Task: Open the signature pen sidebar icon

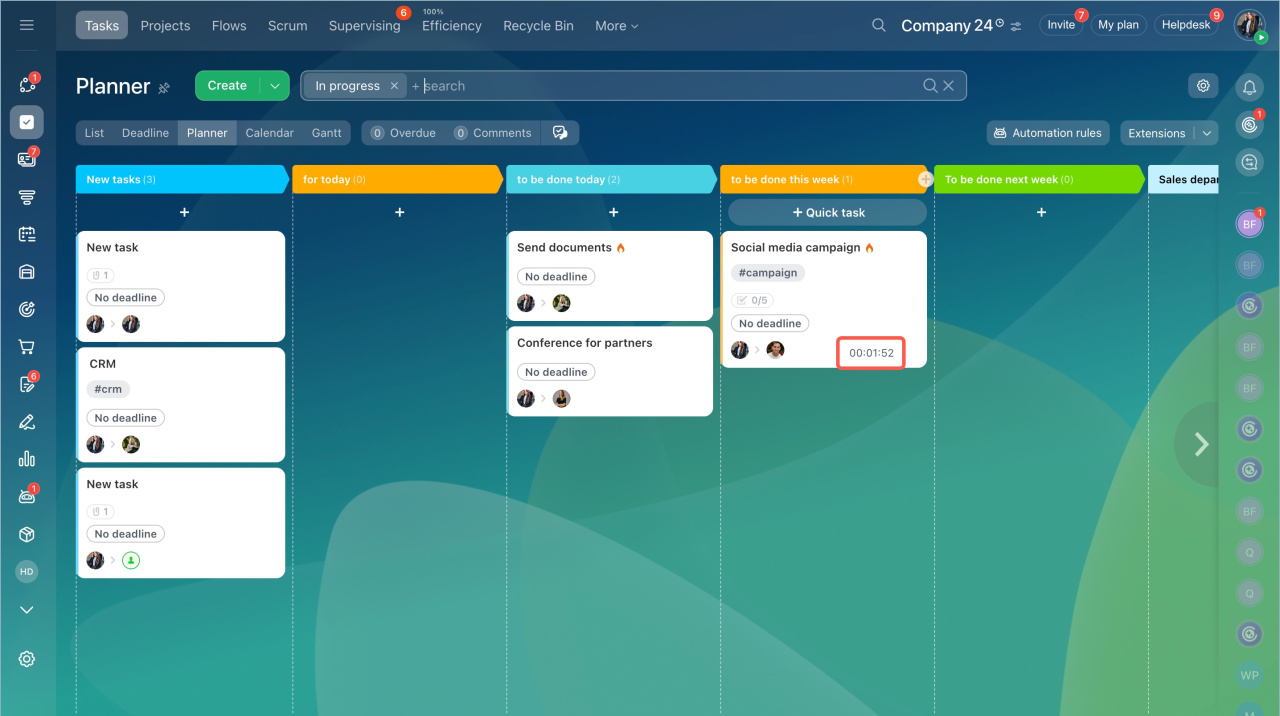Action: click(x=27, y=422)
